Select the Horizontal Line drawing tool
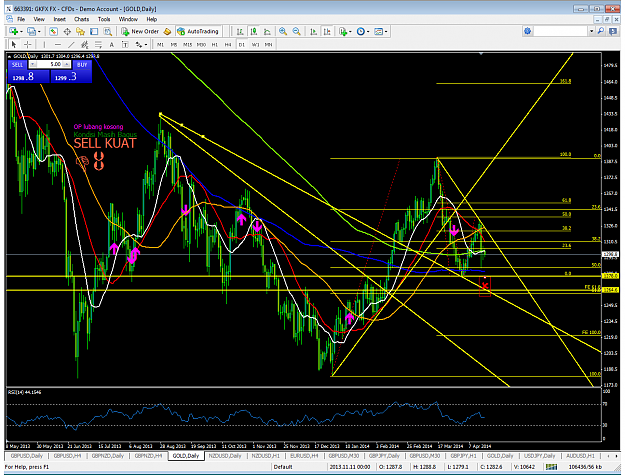Screen dimensions: 625x475 [58, 45]
